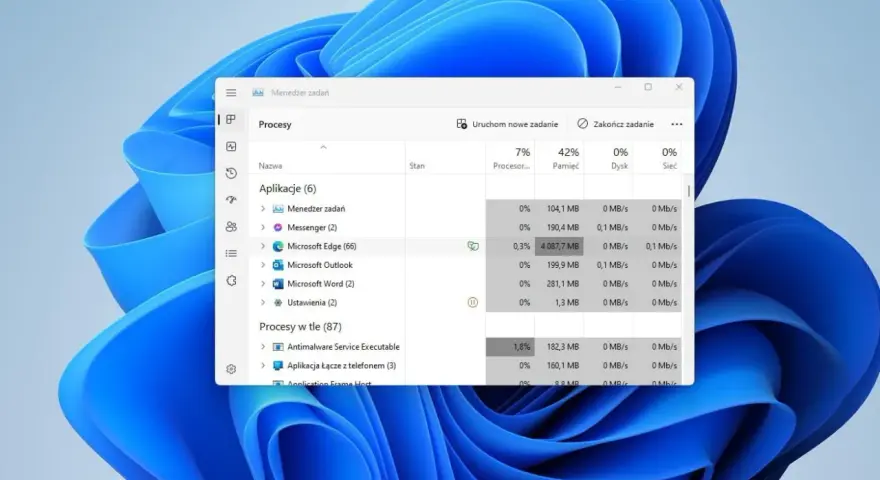Expand the Microsoft Word (2) process group
Viewport: 880px width, 480px height.
click(x=263, y=284)
